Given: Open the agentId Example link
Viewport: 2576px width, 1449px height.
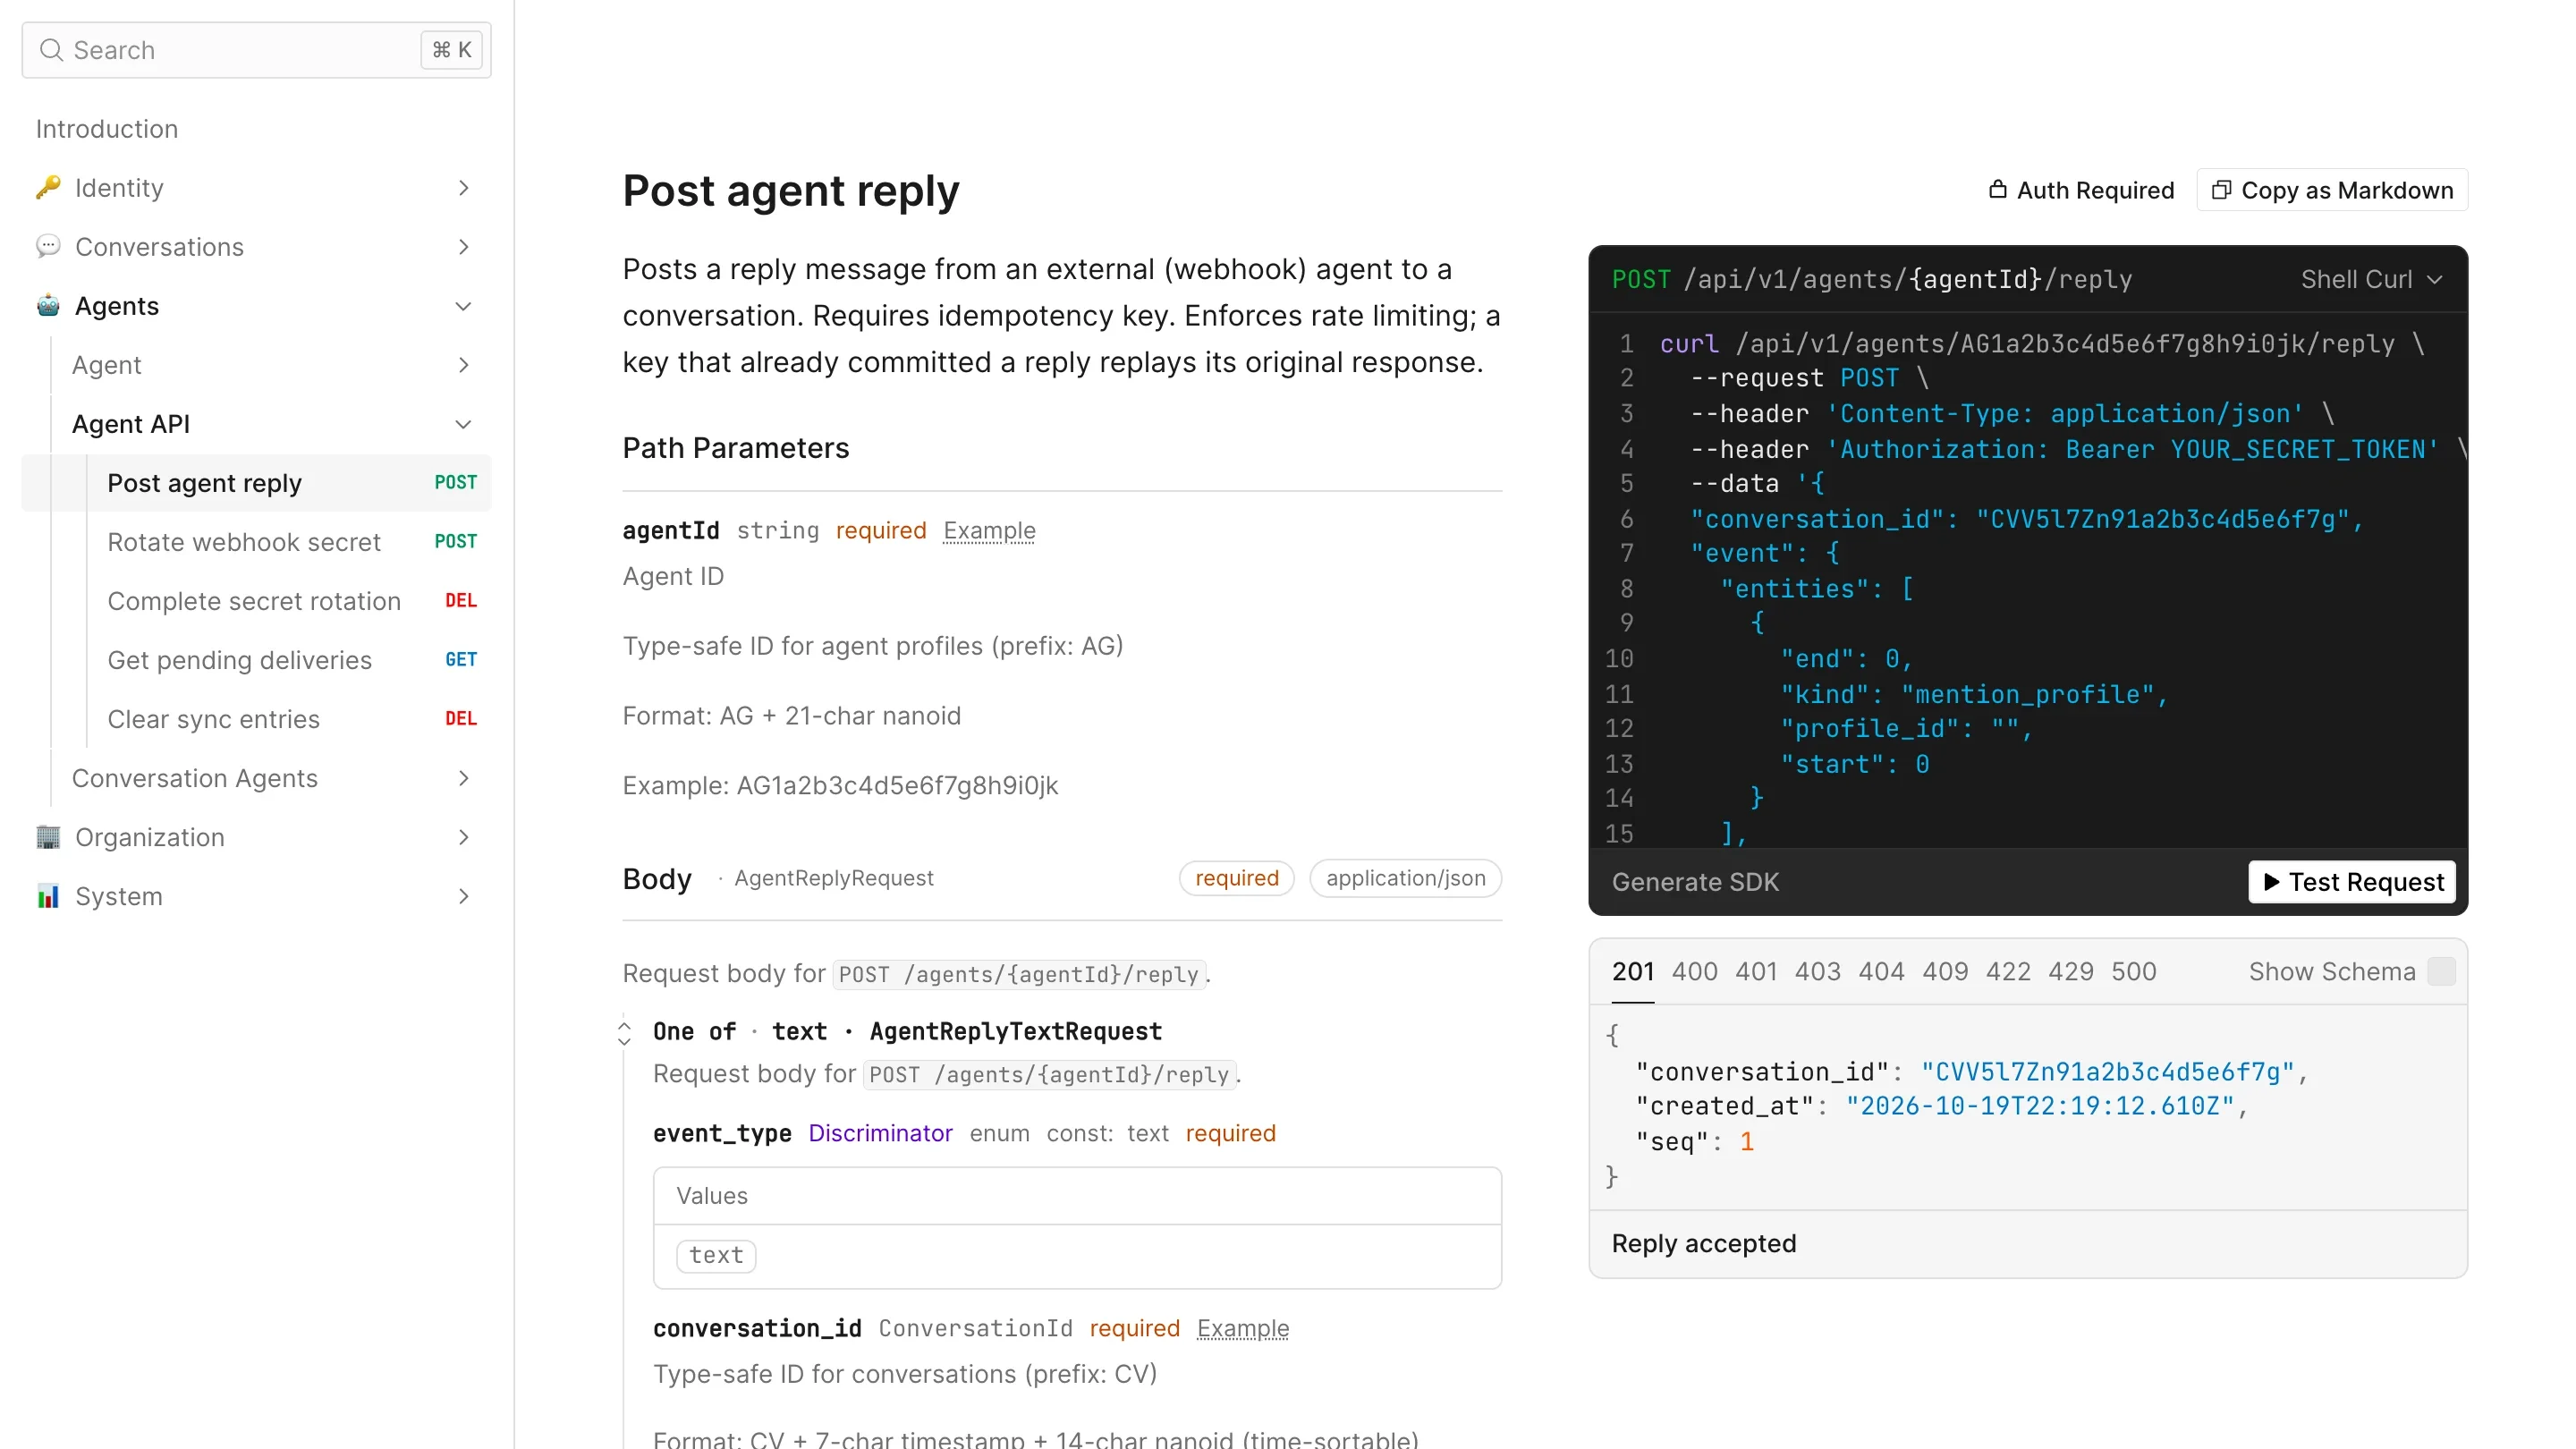Looking at the screenshot, I should pos(989,530).
